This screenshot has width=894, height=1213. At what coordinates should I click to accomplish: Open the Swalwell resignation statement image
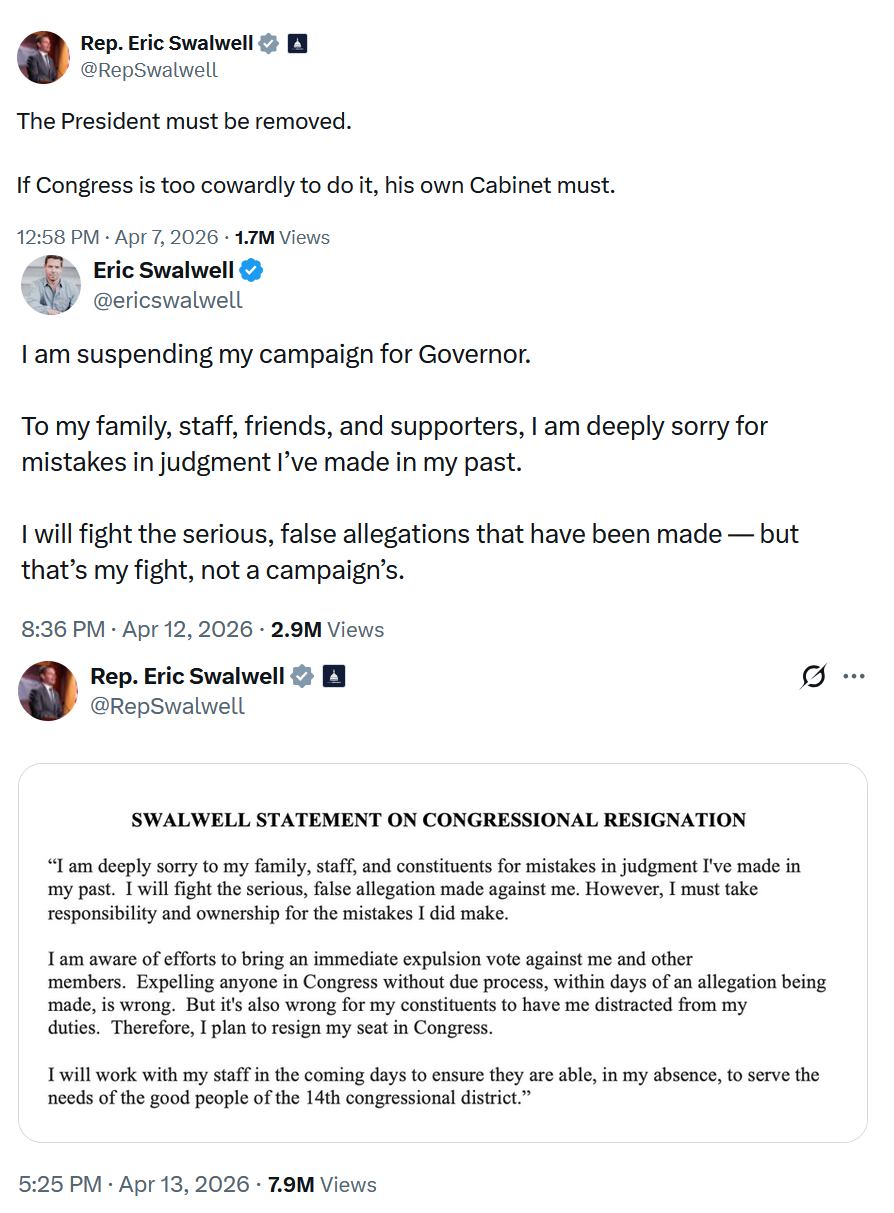coord(443,953)
